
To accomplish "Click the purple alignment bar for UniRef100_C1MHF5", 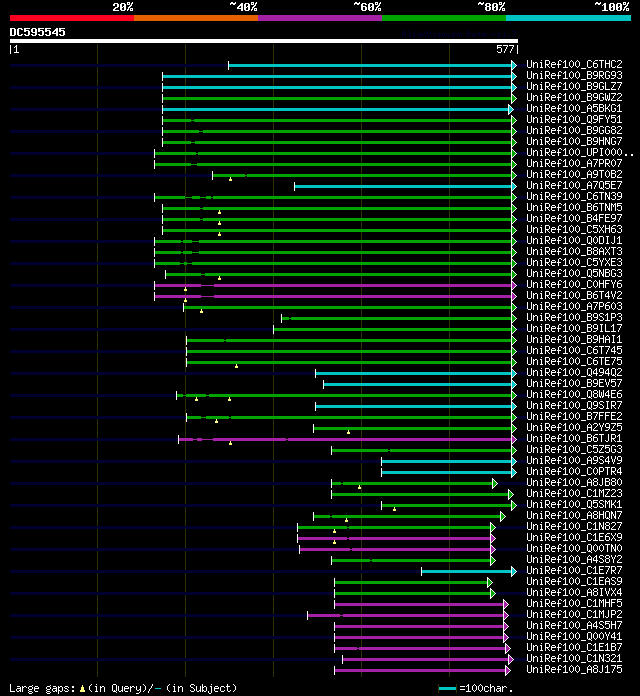I will coord(419,604).
